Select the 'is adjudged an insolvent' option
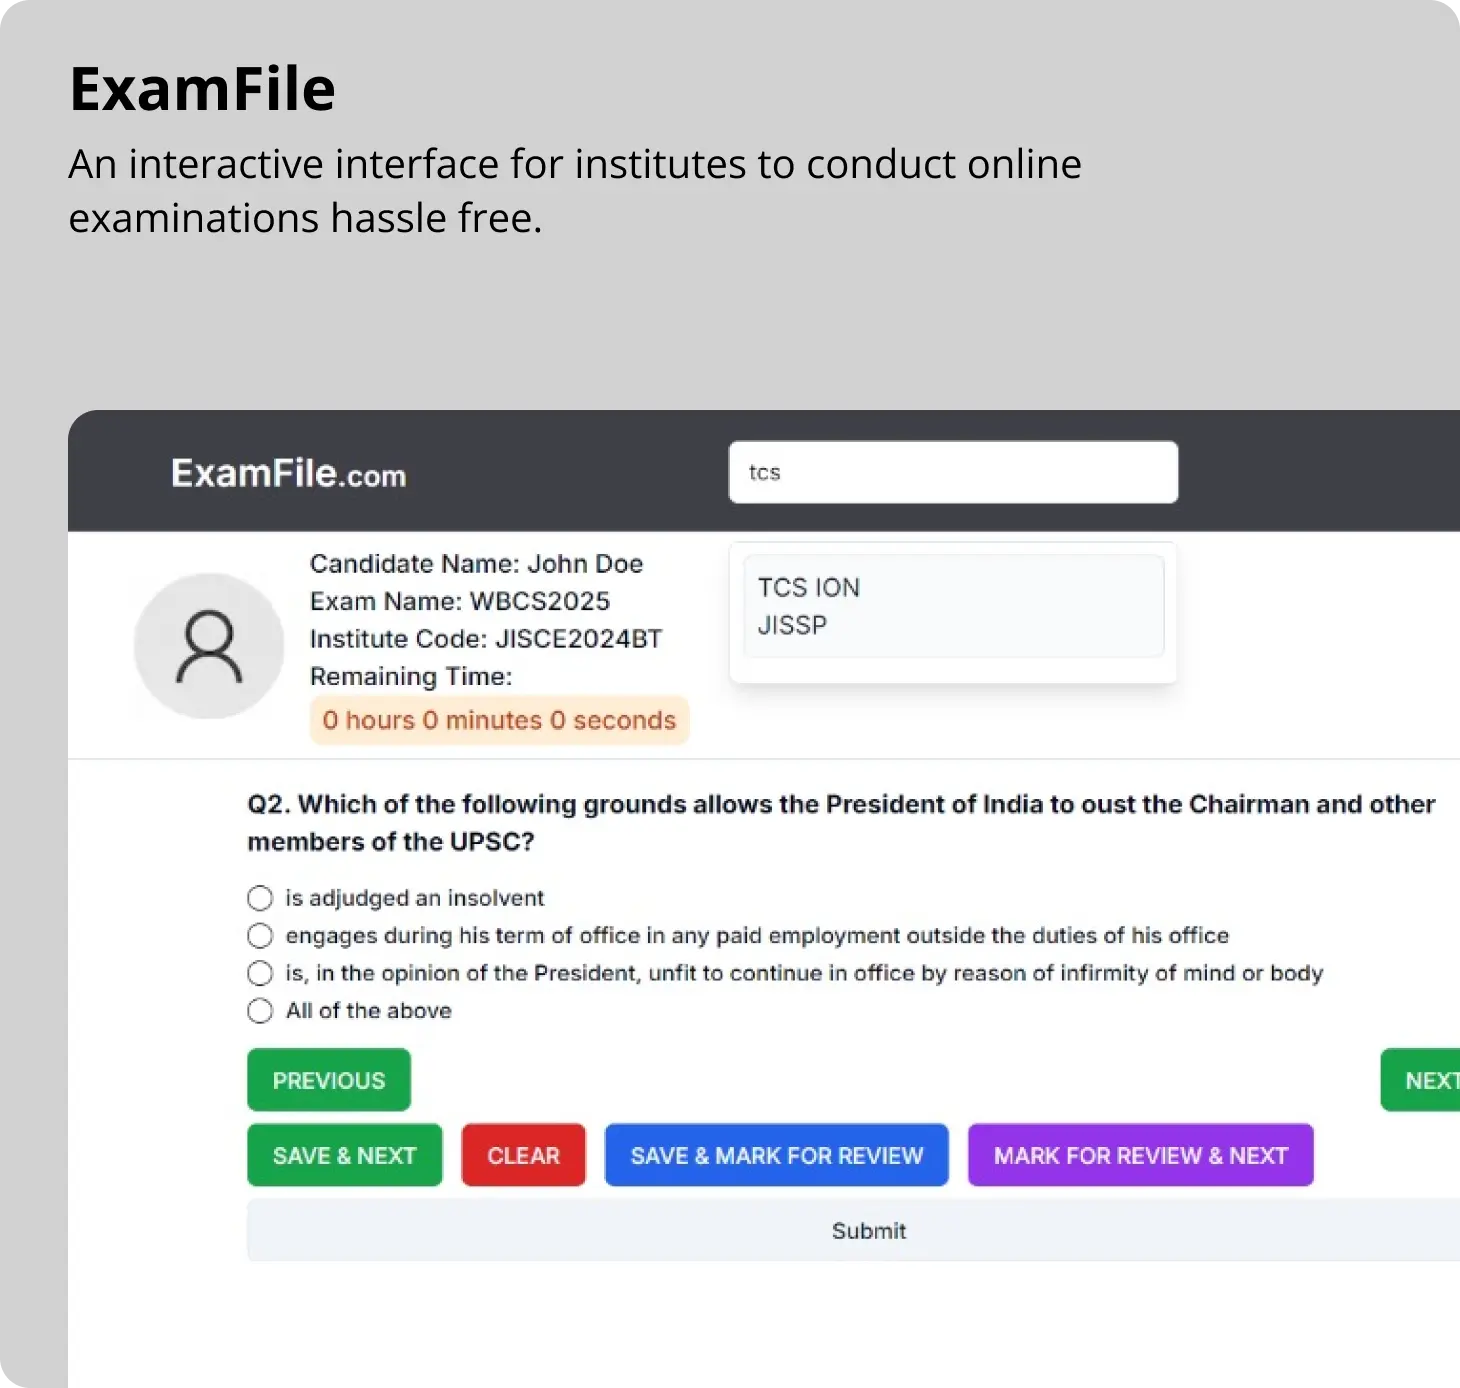 coord(260,898)
